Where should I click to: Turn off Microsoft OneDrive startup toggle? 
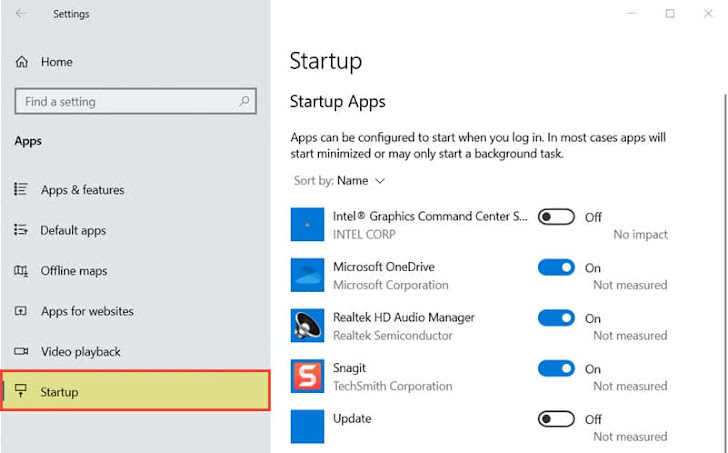coord(556,267)
